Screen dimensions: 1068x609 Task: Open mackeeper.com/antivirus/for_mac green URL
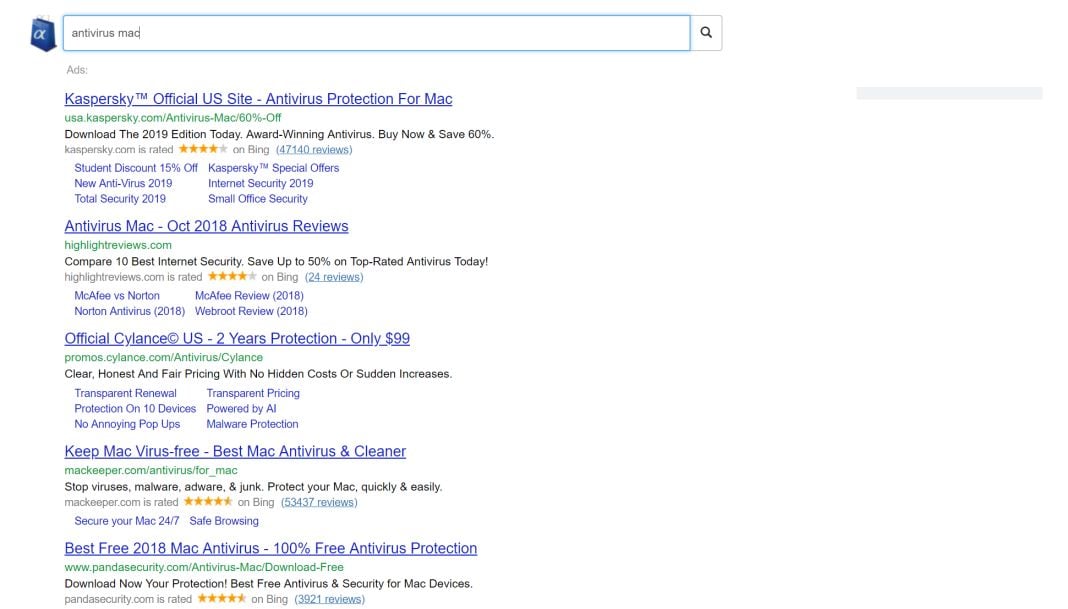pyautogui.click(x=151, y=471)
